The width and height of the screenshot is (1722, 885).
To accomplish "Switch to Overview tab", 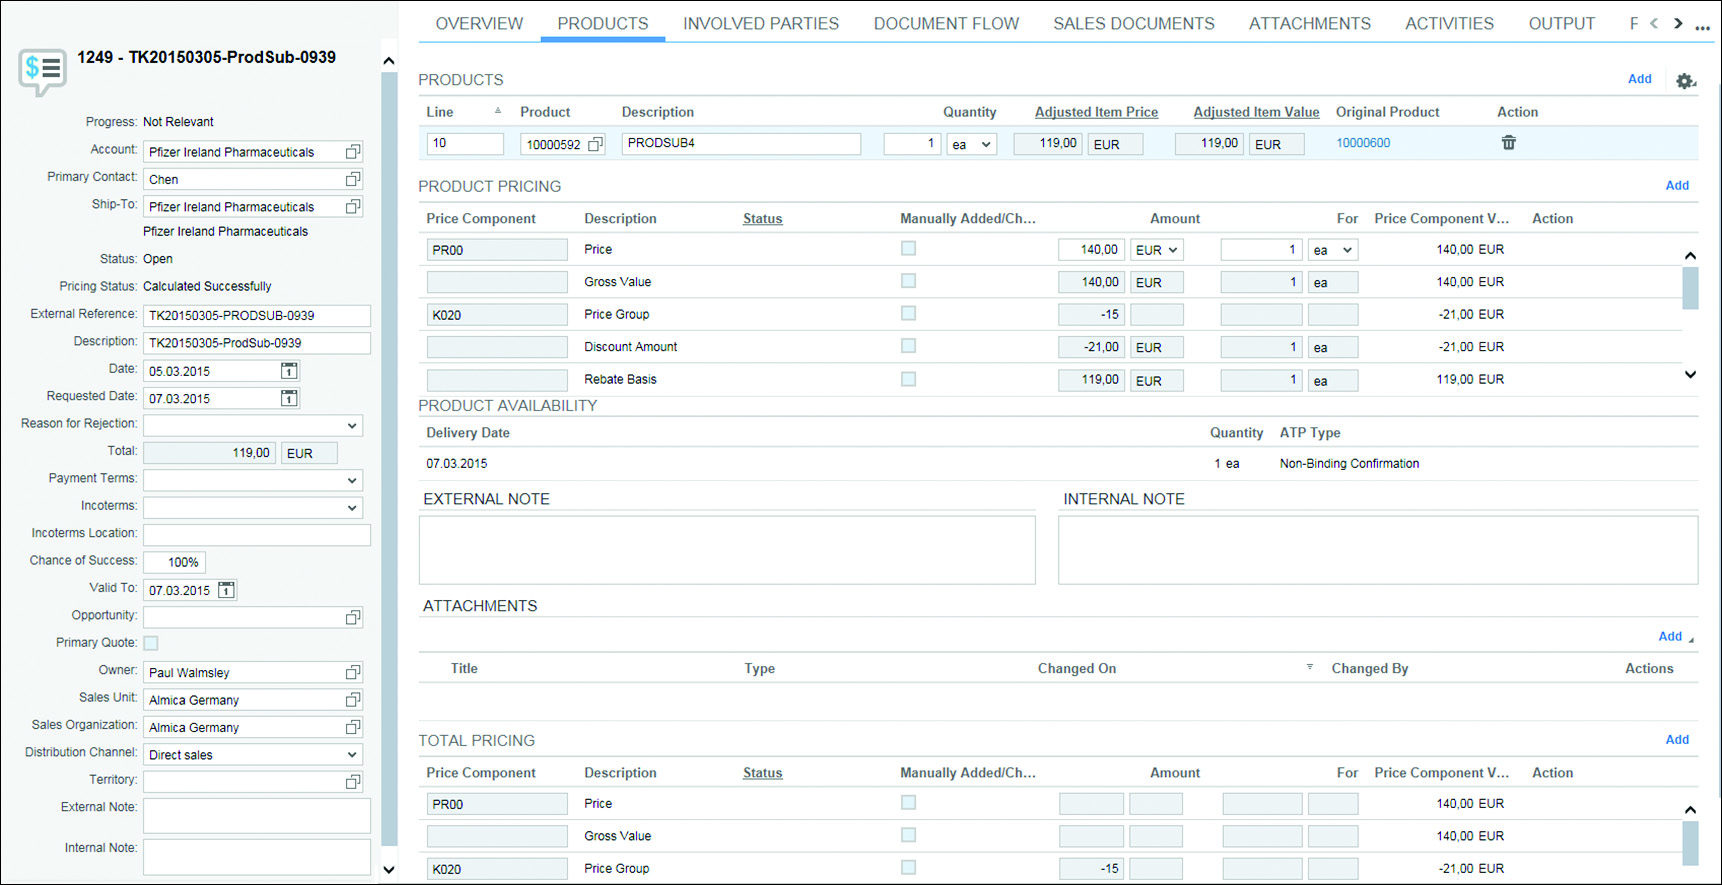I will [479, 23].
